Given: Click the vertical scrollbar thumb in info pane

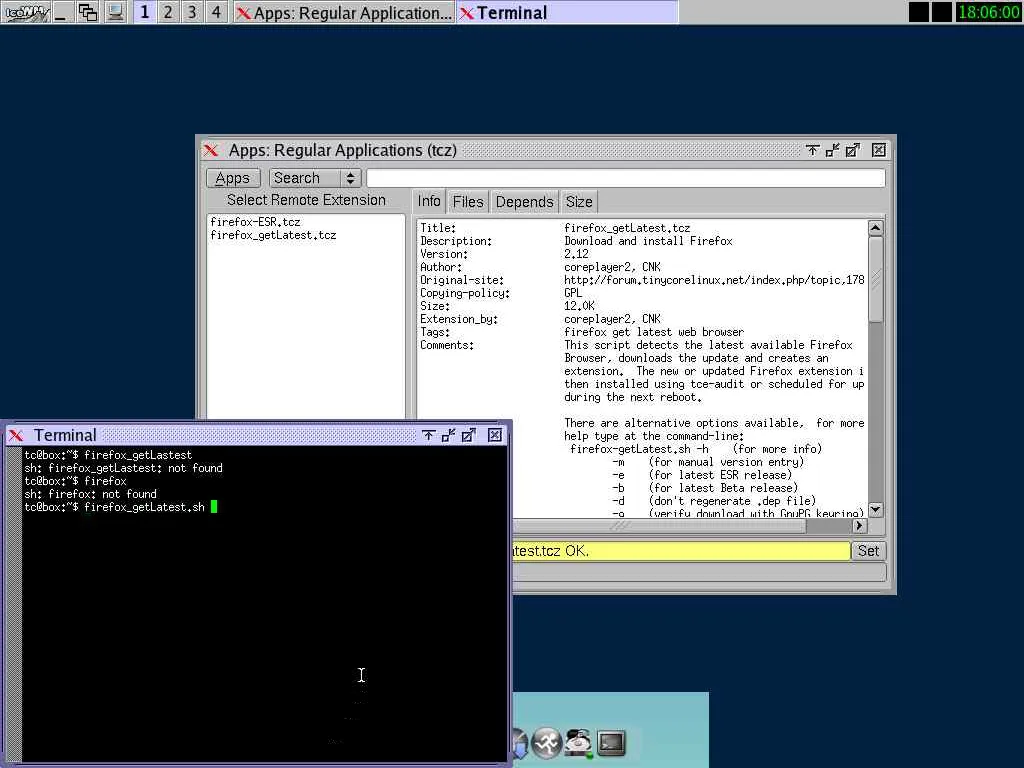Looking at the screenshot, I should (x=876, y=280).
